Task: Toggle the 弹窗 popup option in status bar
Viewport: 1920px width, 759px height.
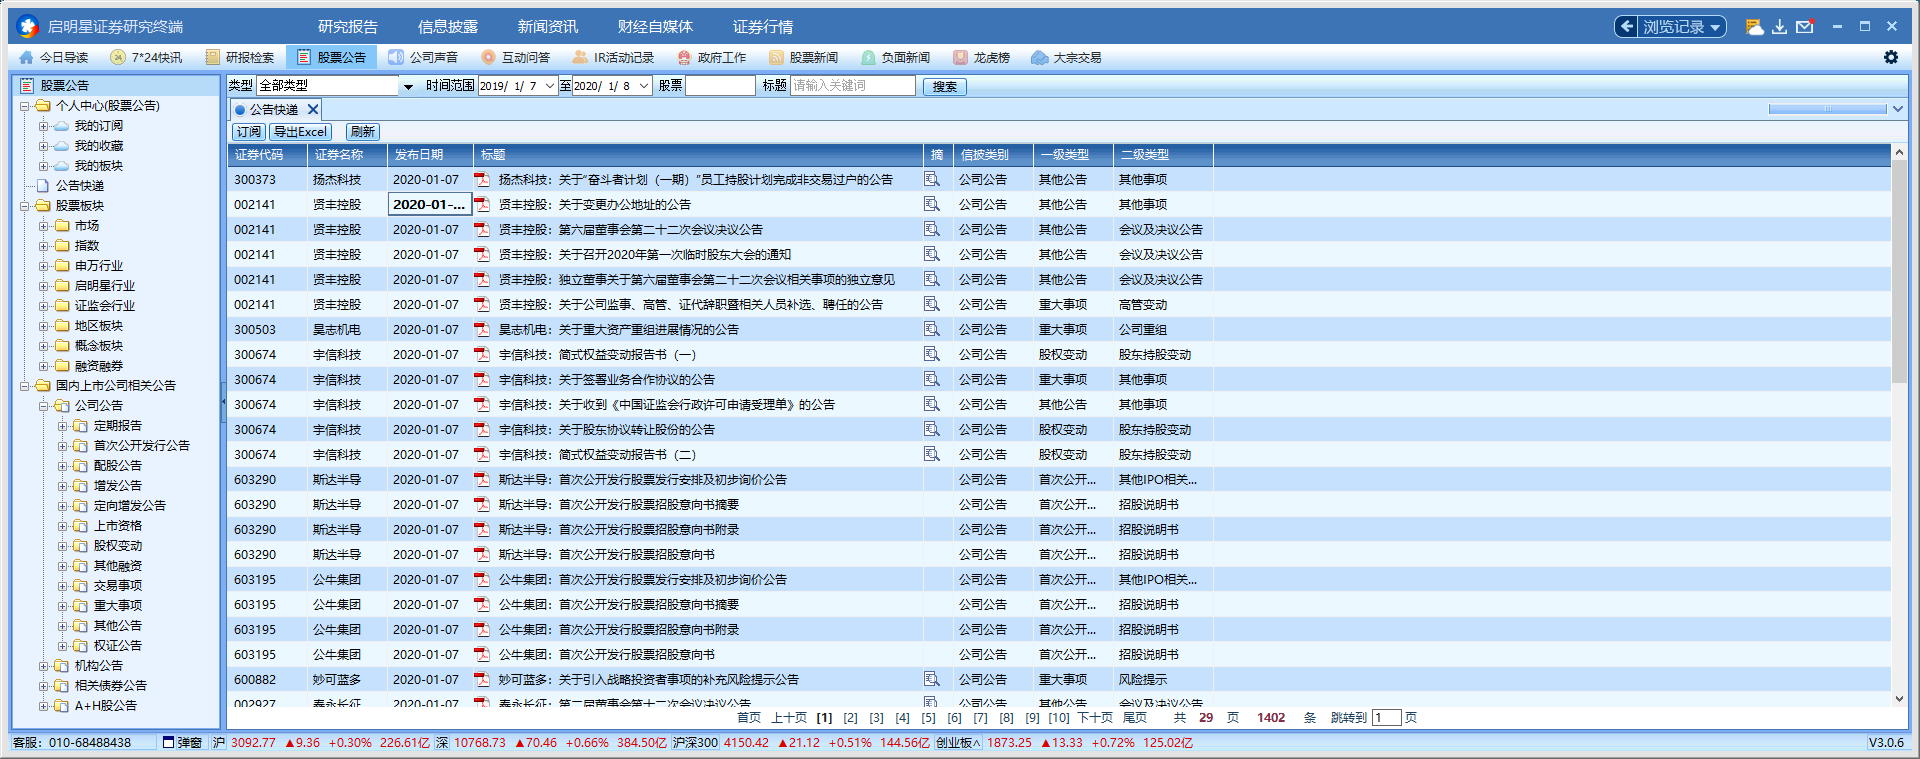Action: pyautogui.click(x=182, y=743)
